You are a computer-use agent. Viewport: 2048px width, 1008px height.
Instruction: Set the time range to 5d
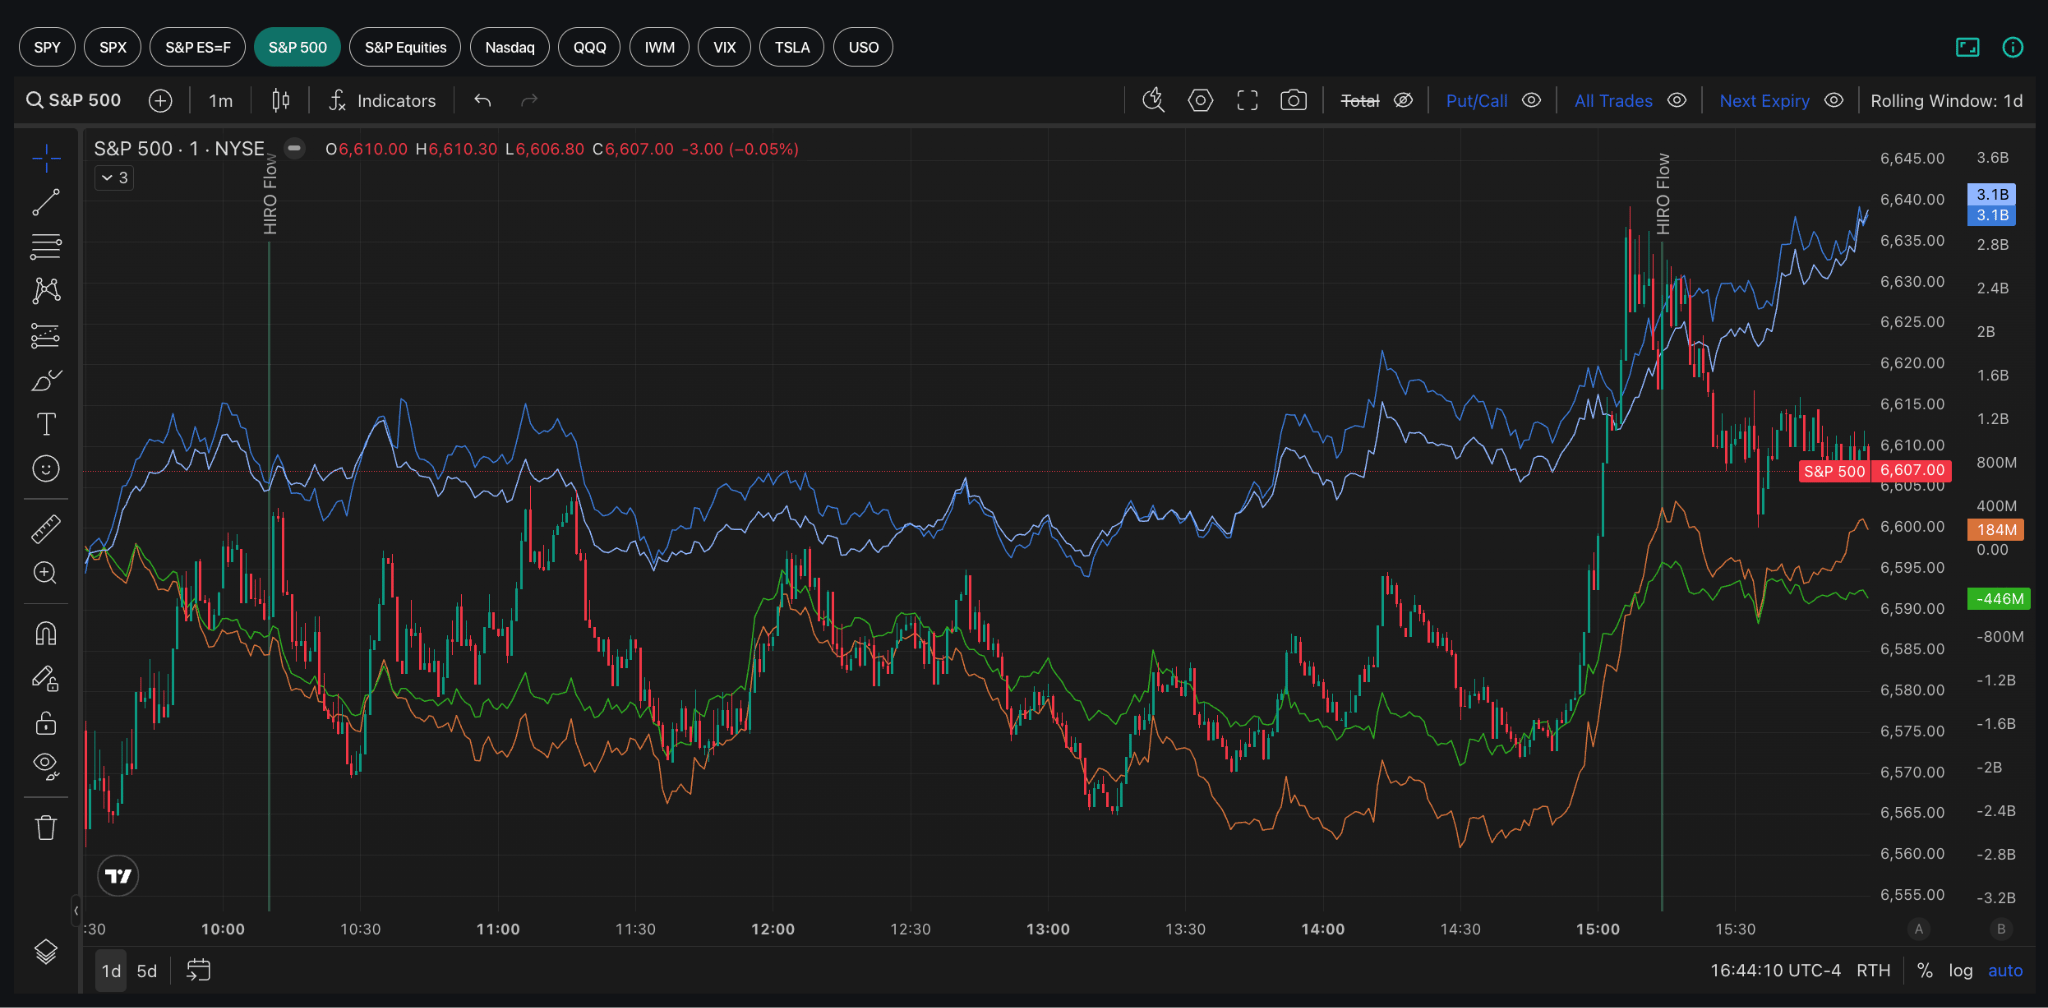147,971
